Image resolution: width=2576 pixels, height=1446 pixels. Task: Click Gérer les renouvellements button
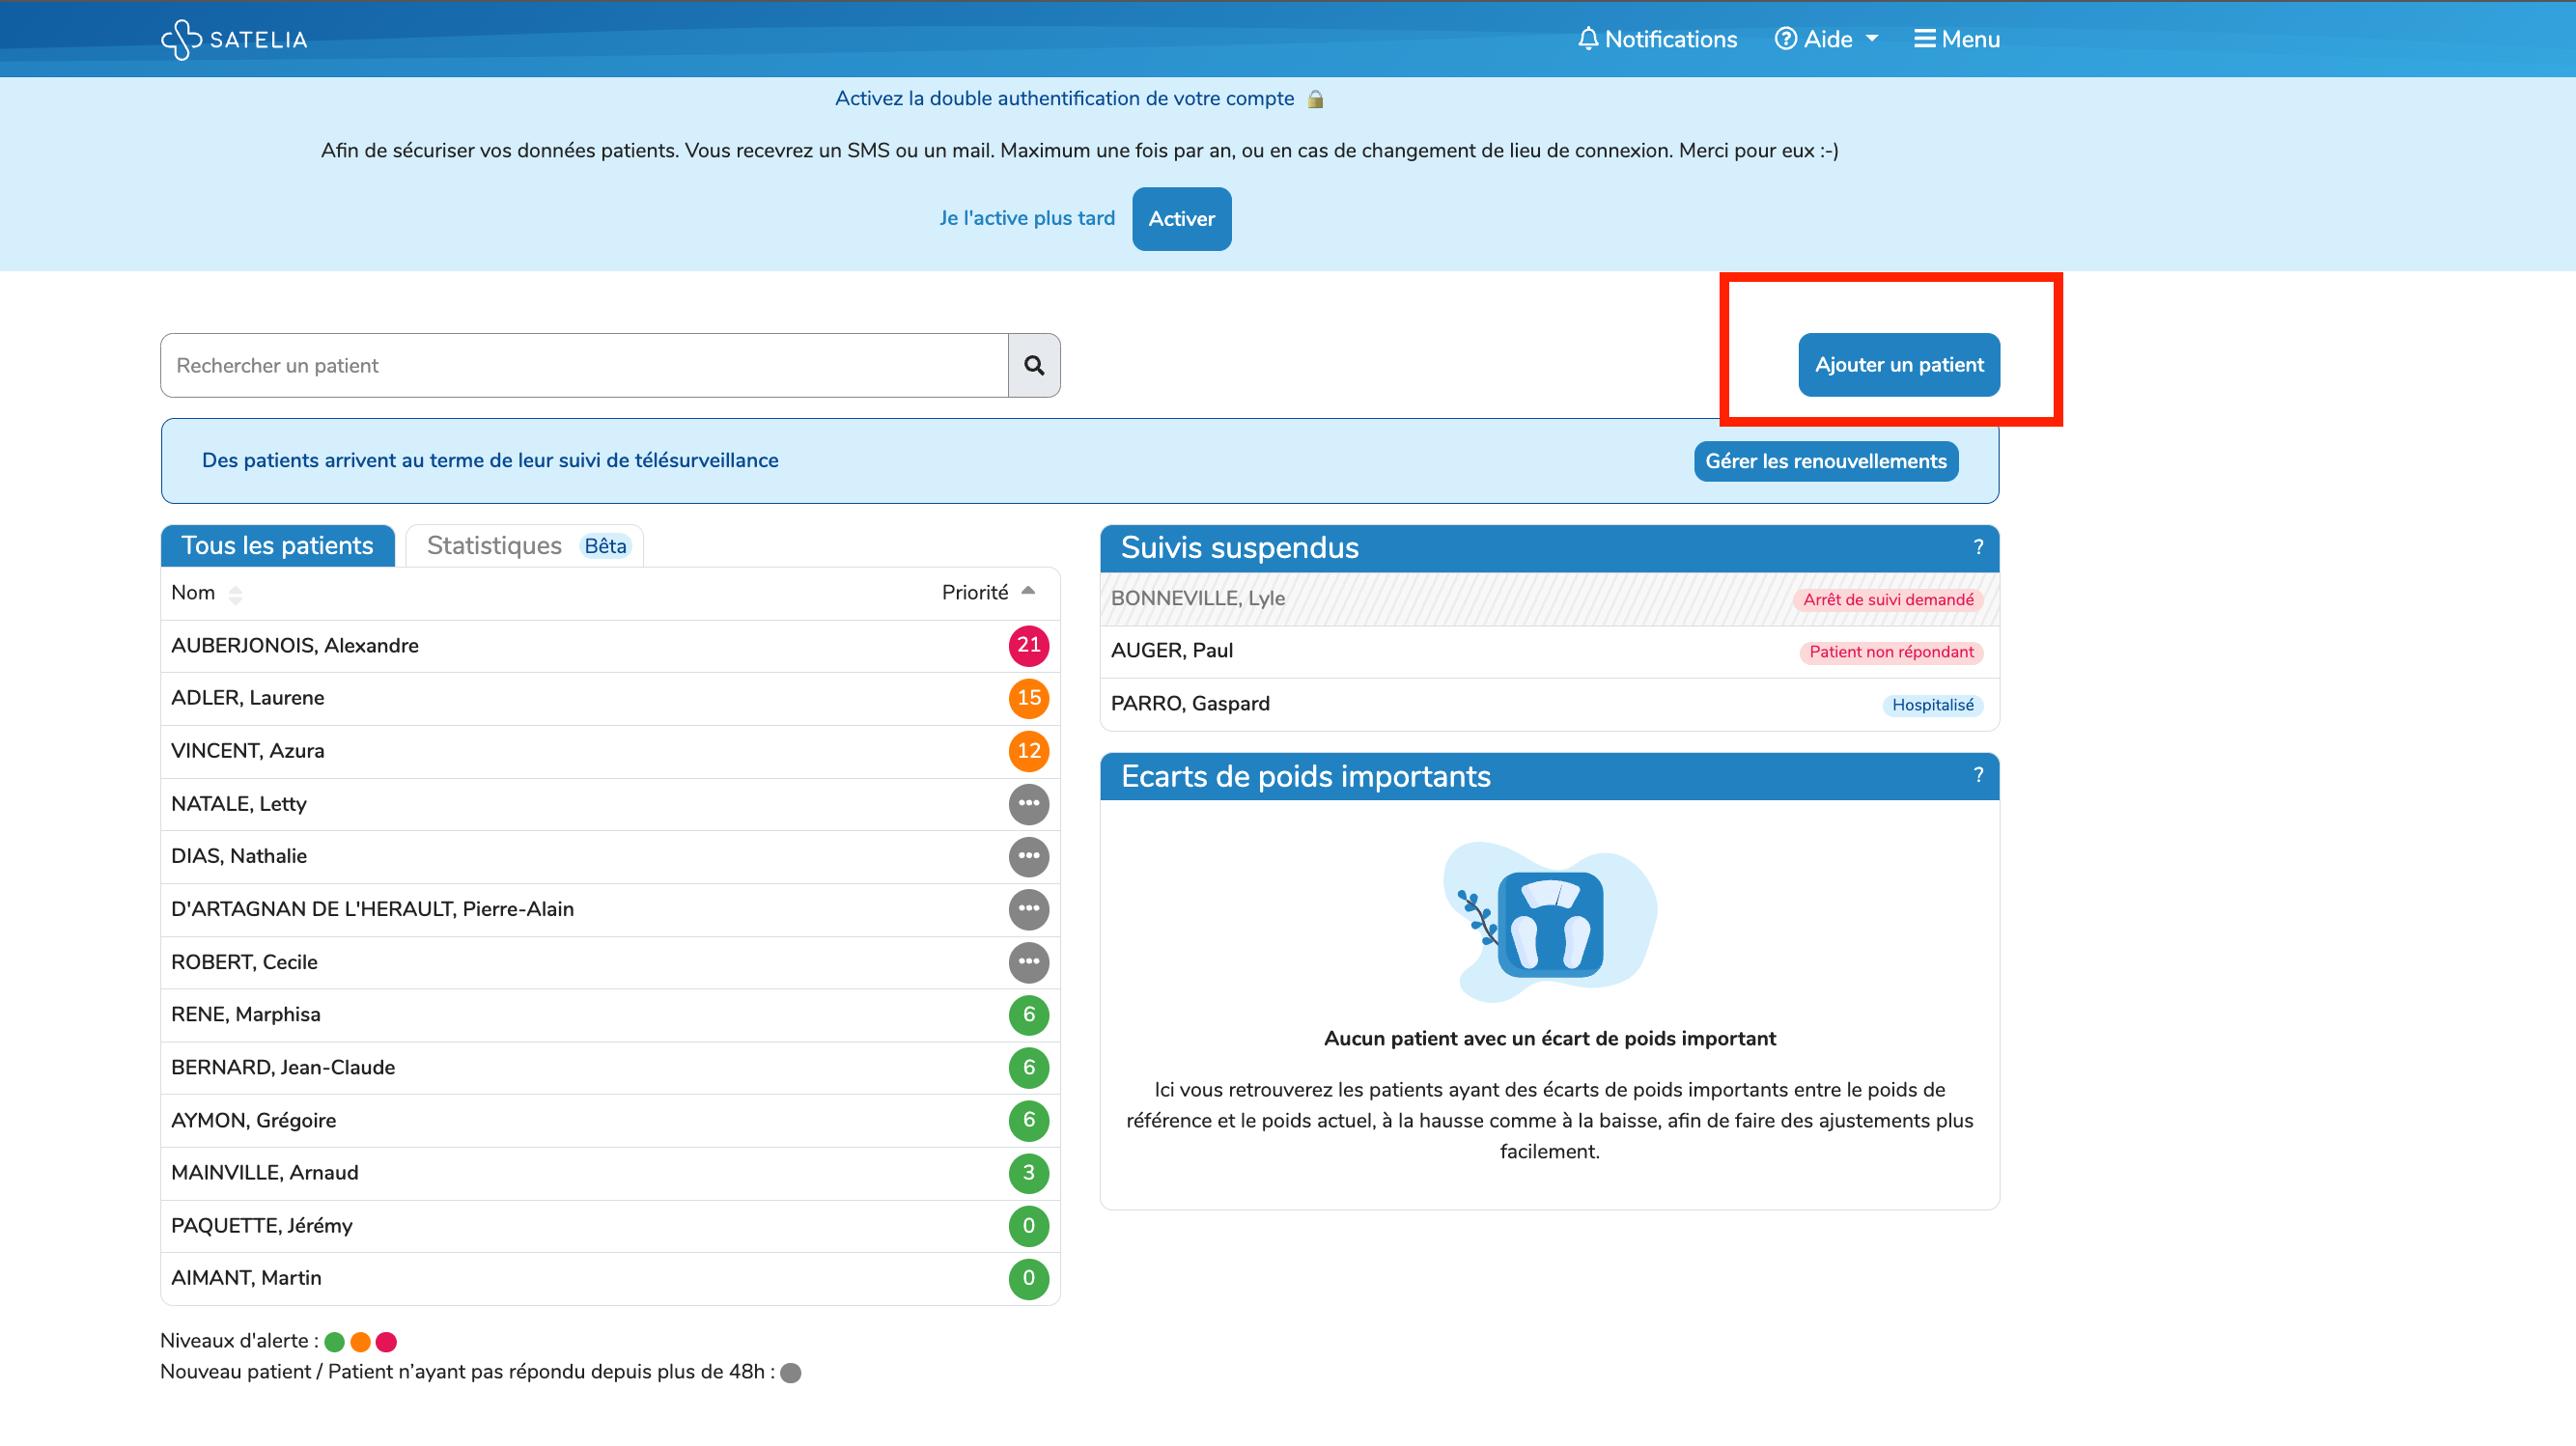click(1825, 461)
